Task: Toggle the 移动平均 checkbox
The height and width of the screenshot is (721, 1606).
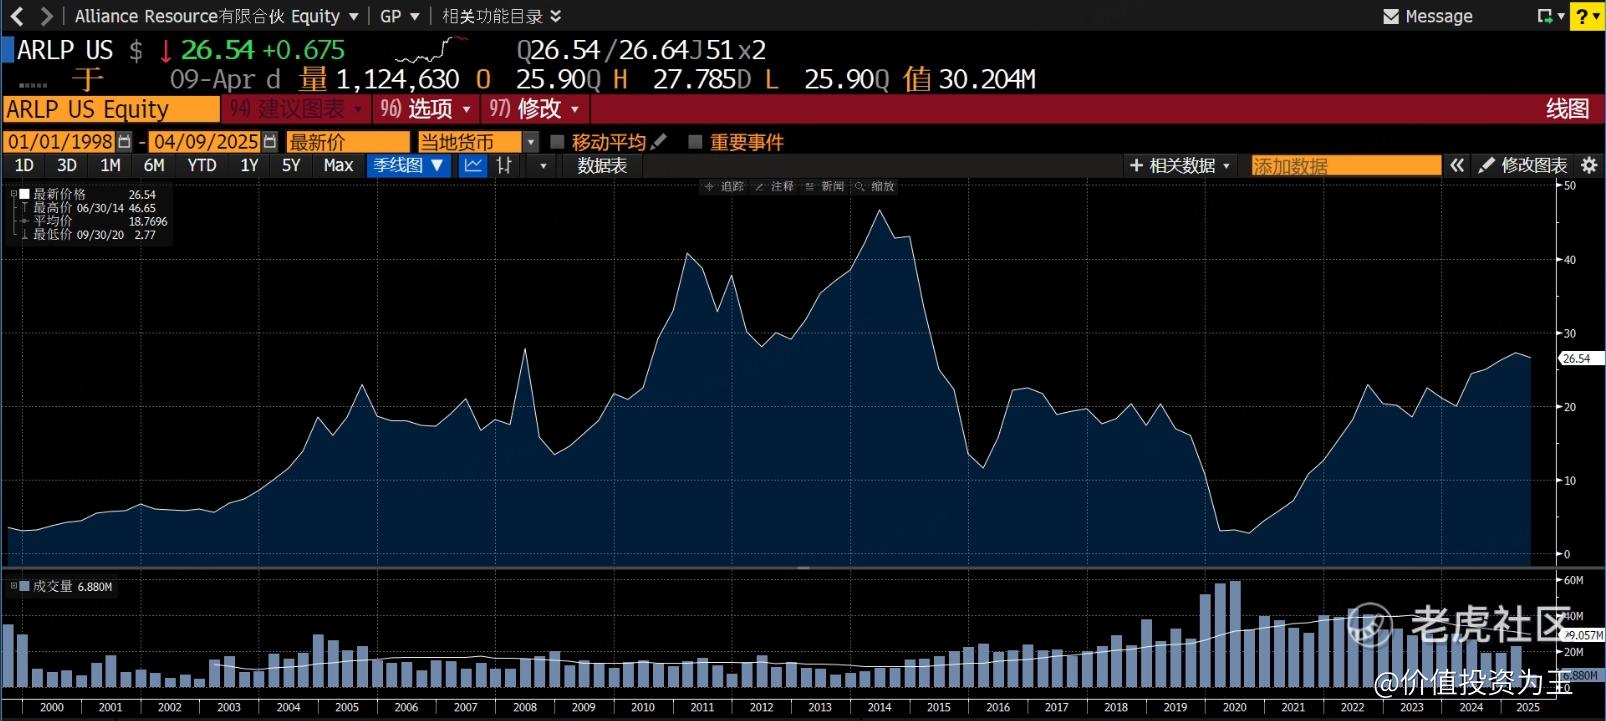Action: point(557,142)
